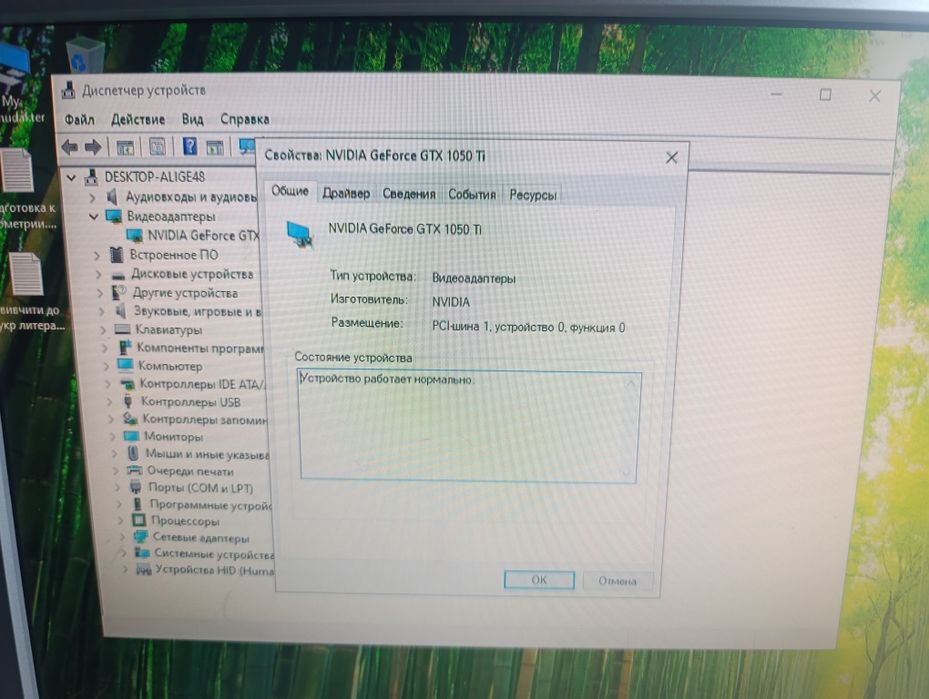Click the Отмена button
The height and width of the screenshot is (699, 929).
click(x=617, y=581)
